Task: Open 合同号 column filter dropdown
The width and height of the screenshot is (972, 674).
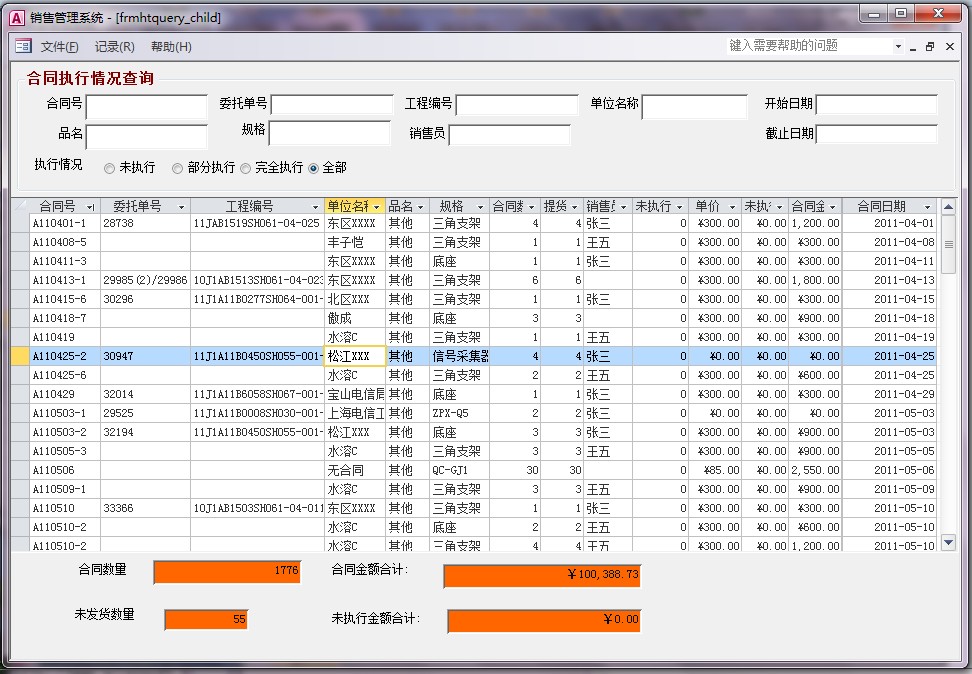Action: [x=91, y=207]
